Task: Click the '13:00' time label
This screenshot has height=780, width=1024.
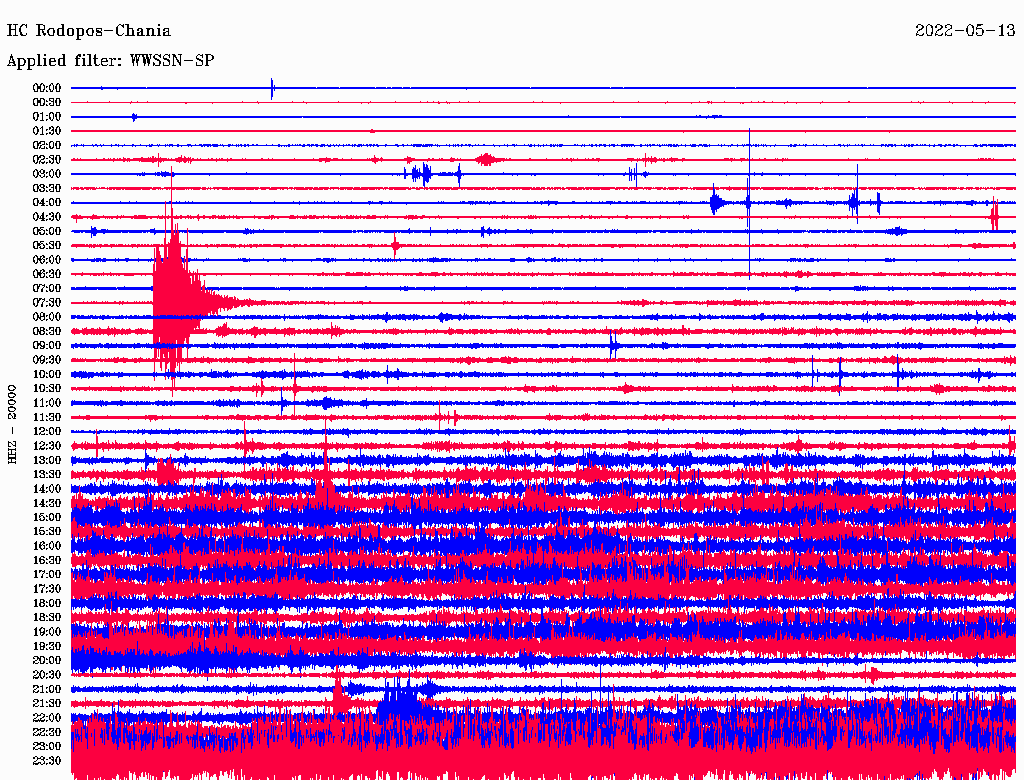Action: point(47,460)
